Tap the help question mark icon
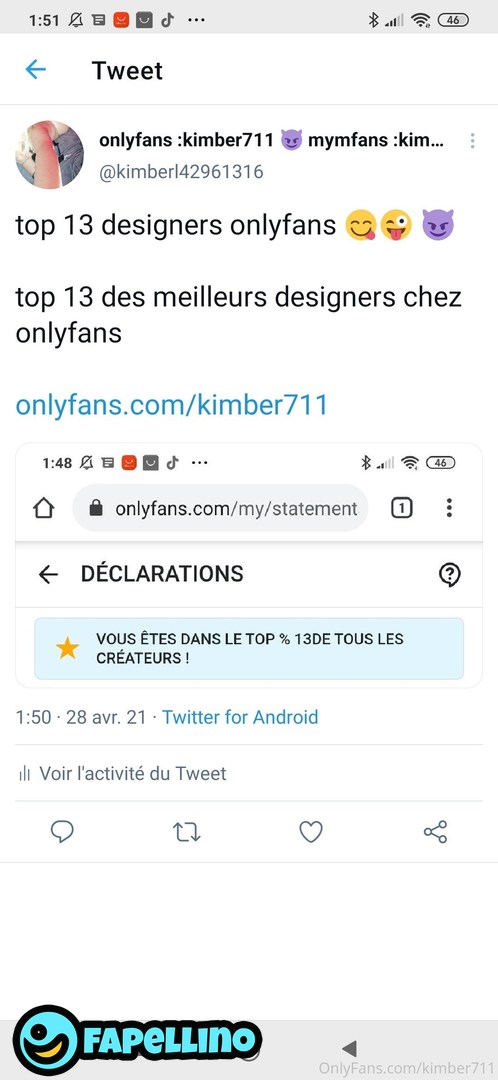The width and height of the screenshot is (498, 1080). pos(450,574)
